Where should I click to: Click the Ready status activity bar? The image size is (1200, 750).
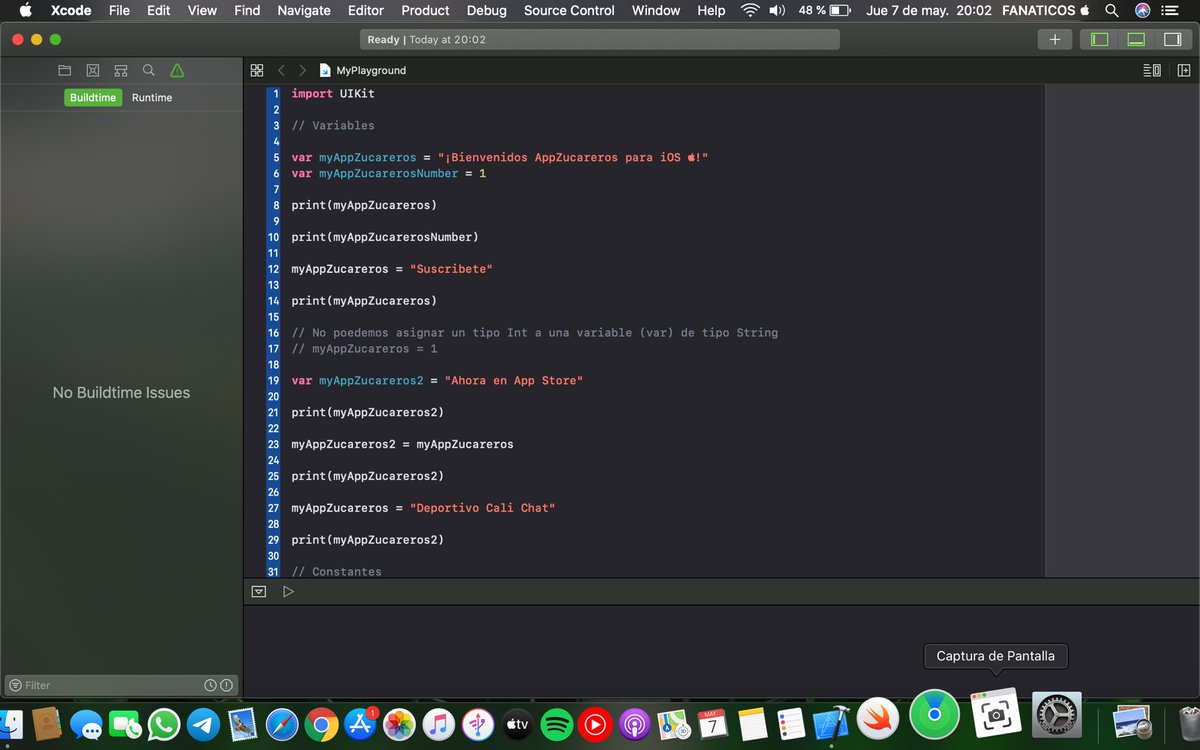[599, 39]
